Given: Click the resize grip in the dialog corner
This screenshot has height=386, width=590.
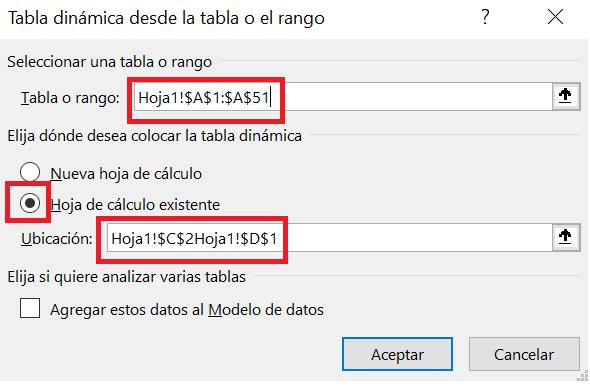Looking at the screenshot, I should point(583,376).
